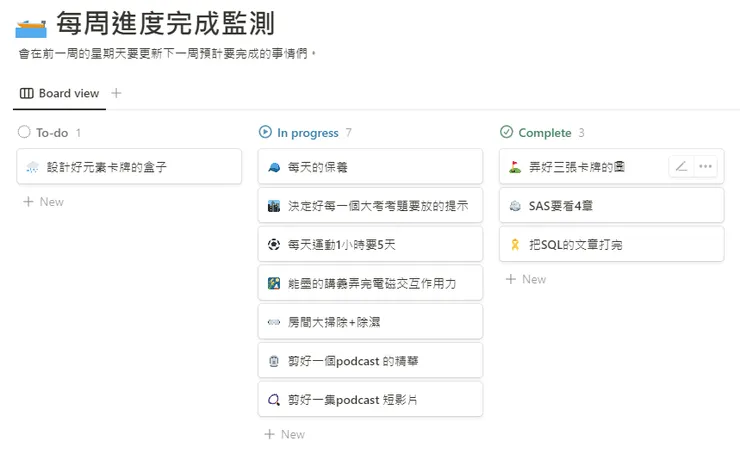Open the three-dot menu on first Complete card
The image size is (740, 460).
[x=705, y=167]
